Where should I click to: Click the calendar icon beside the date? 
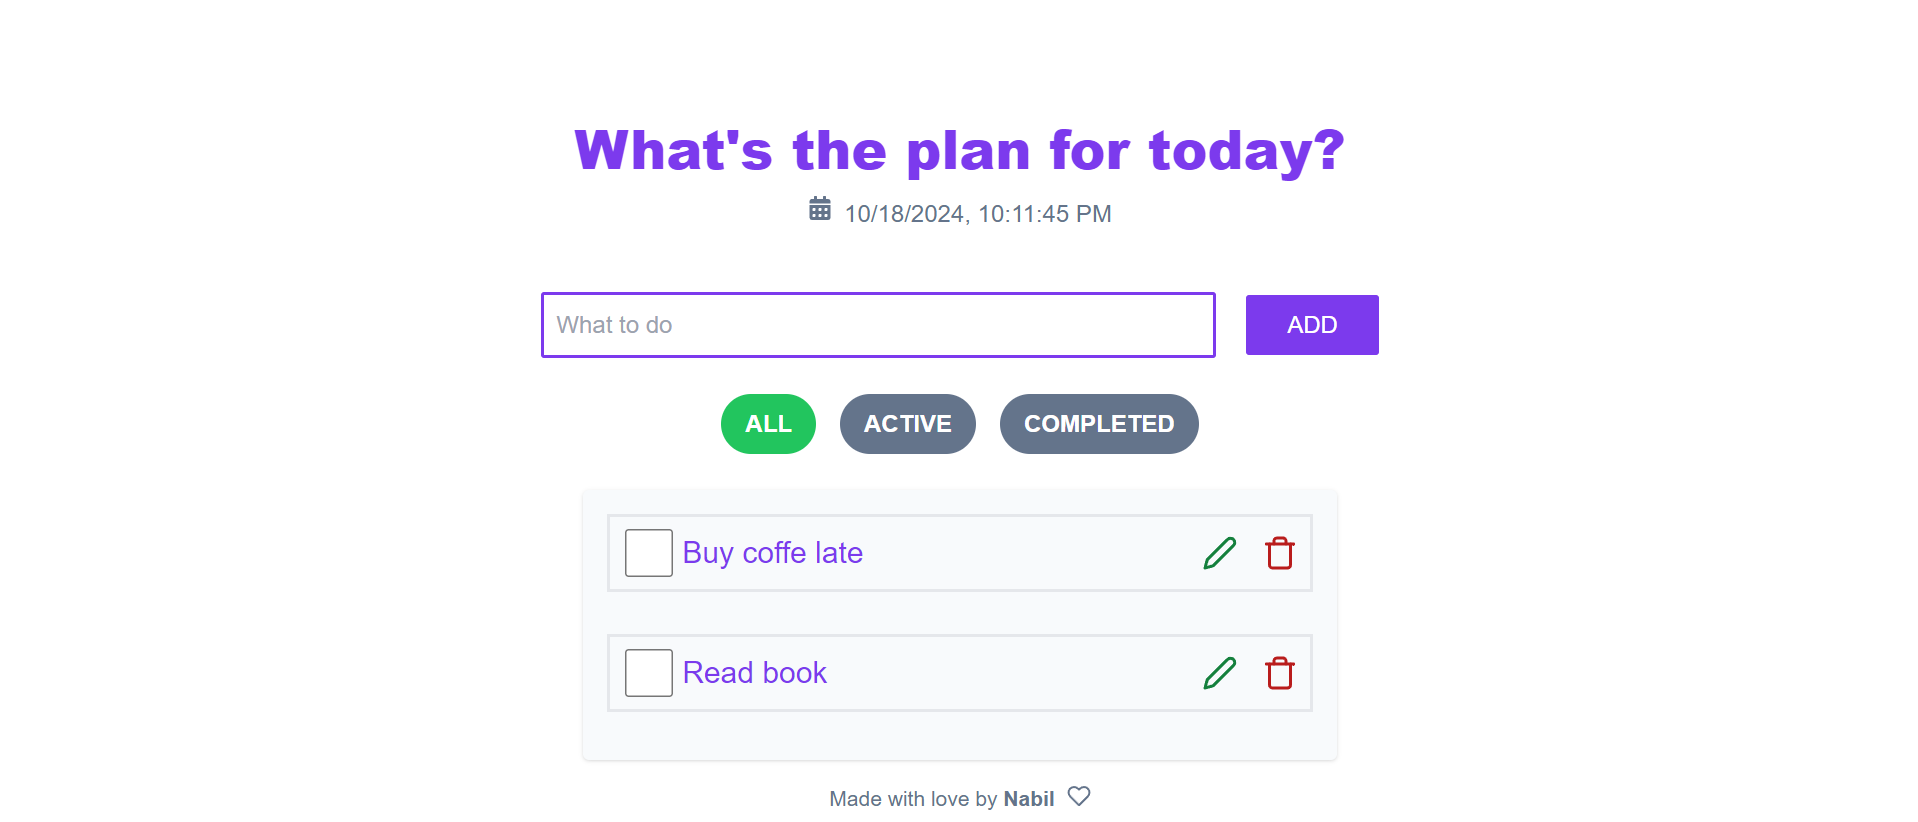coord(819,209)
